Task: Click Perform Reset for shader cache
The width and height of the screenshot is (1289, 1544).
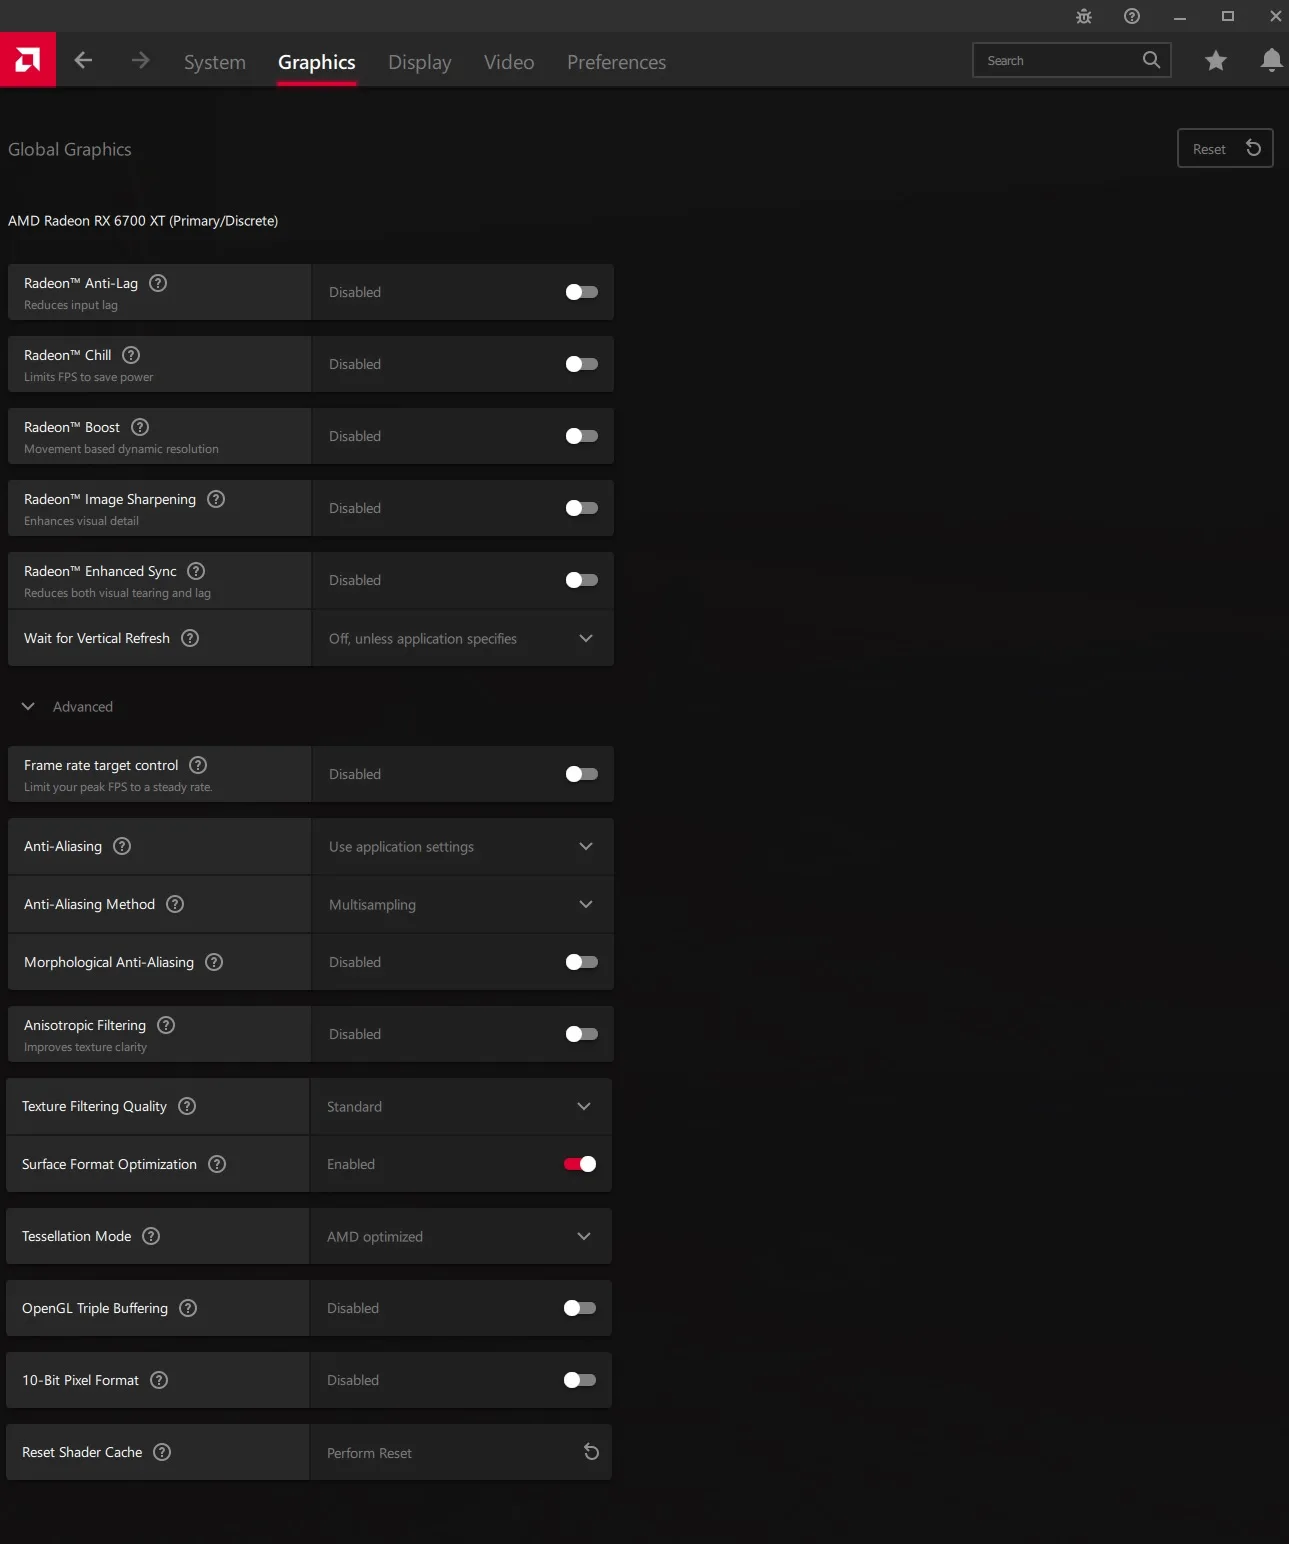Action: (x=461, y=1452)
